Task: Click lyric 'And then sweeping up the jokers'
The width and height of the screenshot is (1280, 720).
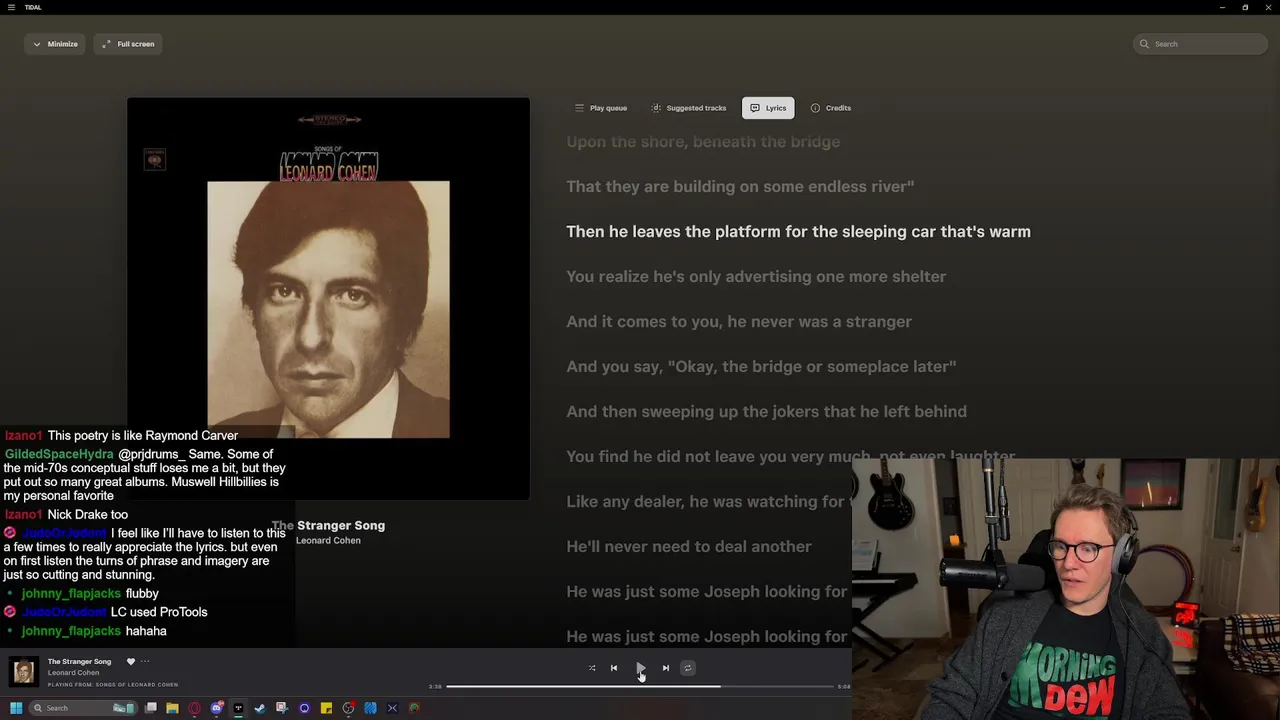Action: point(766,411)
